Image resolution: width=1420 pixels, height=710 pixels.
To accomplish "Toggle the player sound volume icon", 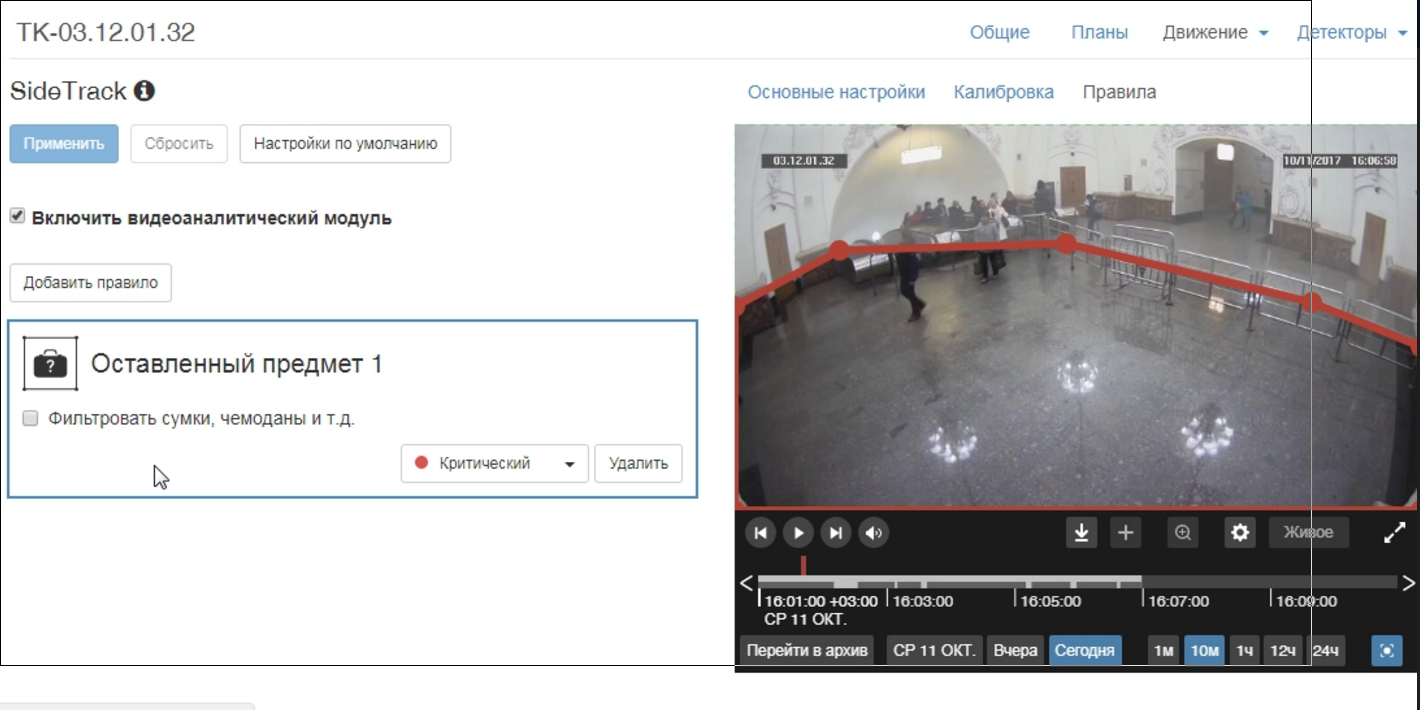I will point(874,533).
